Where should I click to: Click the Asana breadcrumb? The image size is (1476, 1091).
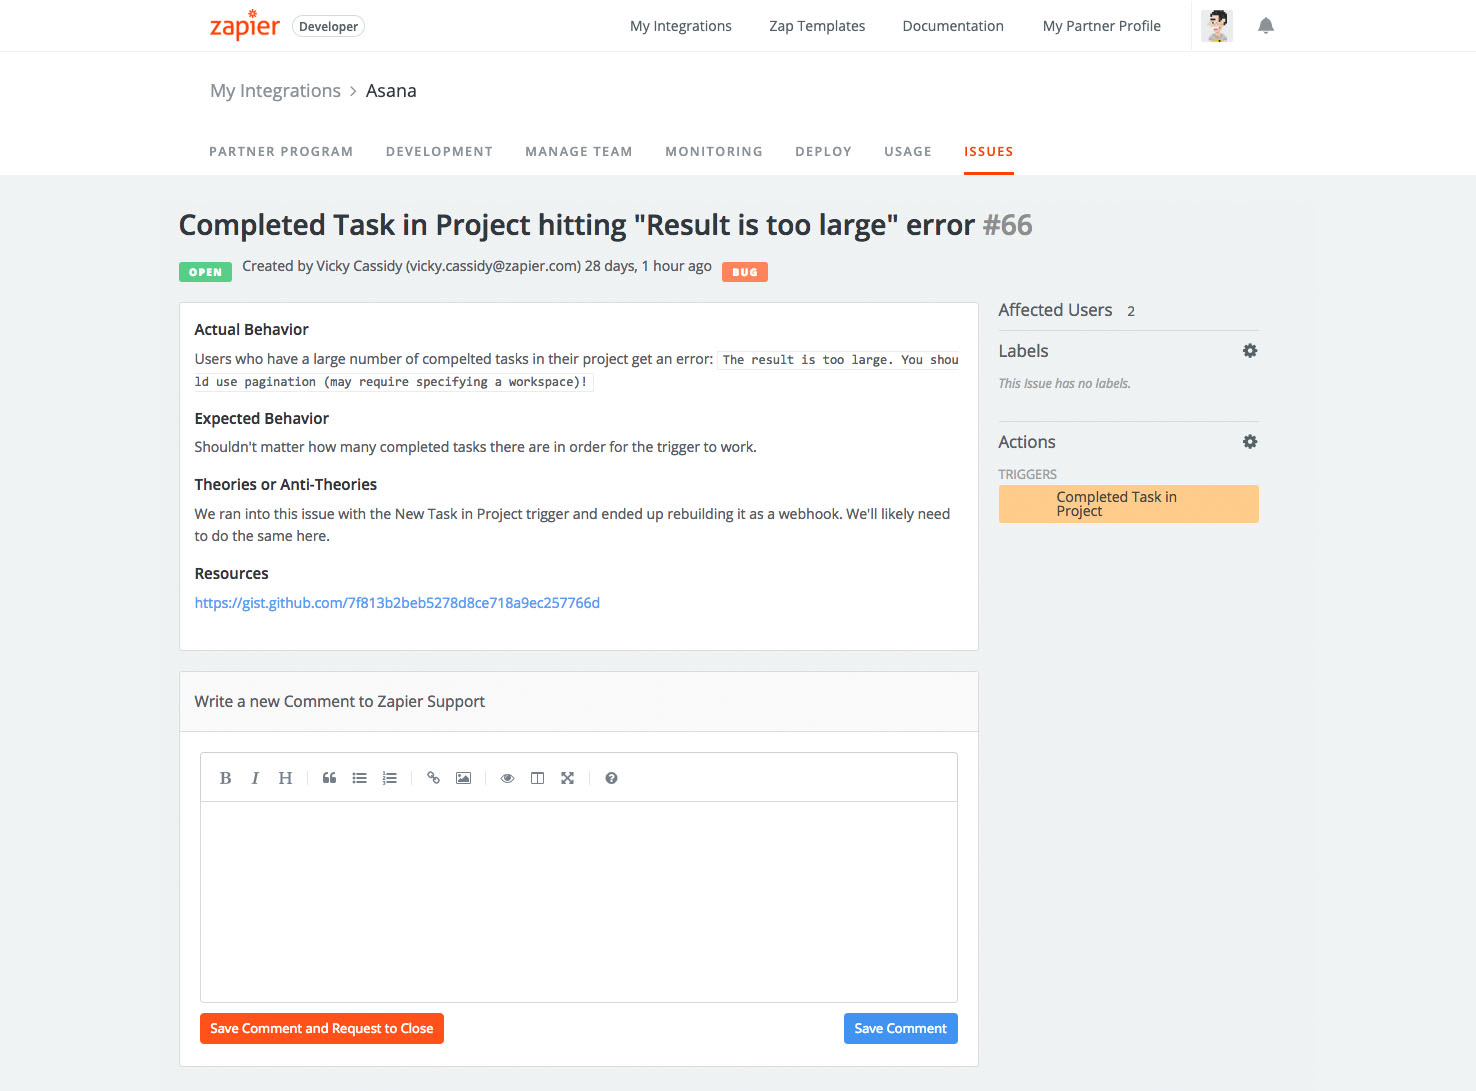tap(391, 91)
